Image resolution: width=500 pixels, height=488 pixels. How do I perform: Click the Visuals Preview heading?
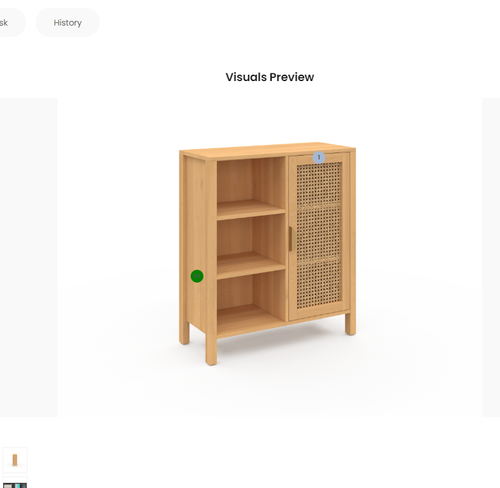(270, 77)
